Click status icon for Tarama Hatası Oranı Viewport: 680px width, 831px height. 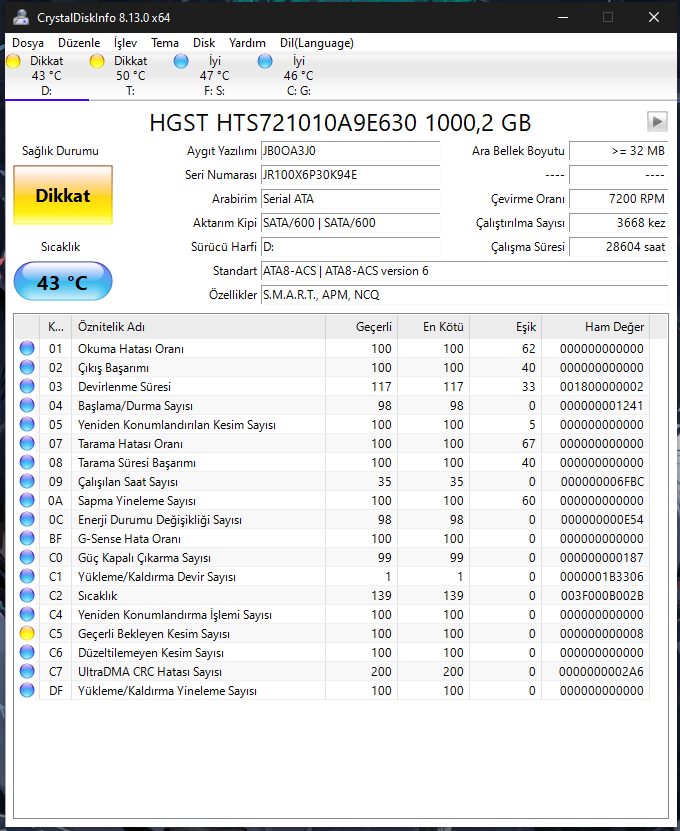click(27, 444)
